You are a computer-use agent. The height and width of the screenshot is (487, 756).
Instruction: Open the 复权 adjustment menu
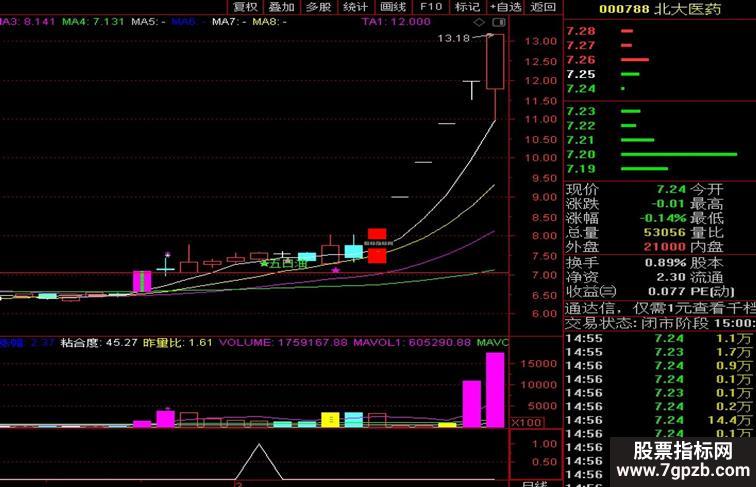(245, 7)
